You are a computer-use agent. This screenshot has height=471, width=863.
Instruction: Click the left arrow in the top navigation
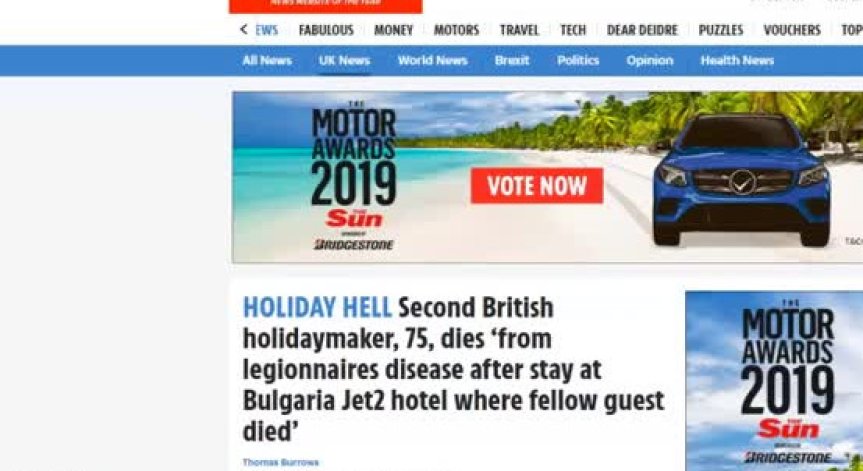point(244,30)
